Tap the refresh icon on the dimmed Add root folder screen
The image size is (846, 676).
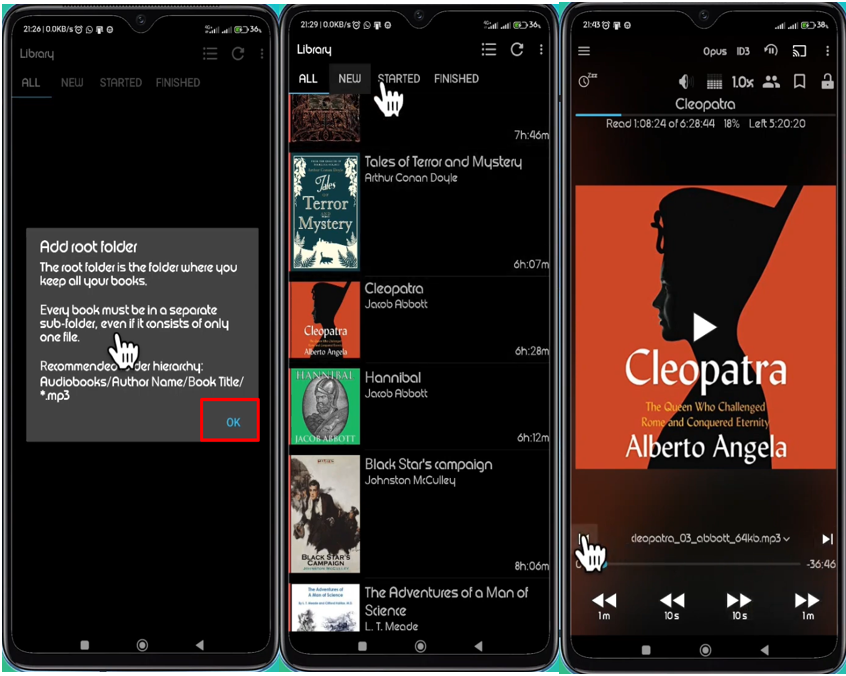click(238, 53)
